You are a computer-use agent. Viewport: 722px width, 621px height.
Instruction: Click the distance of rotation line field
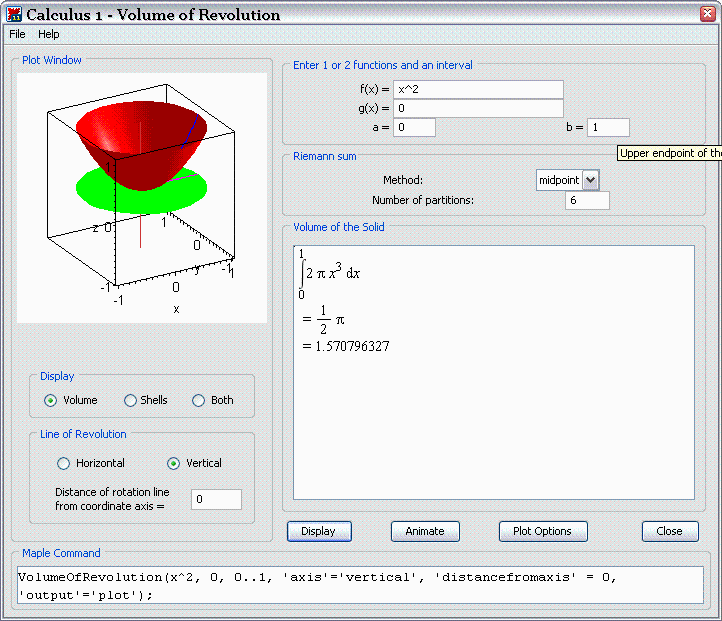(x=215, y=499)
